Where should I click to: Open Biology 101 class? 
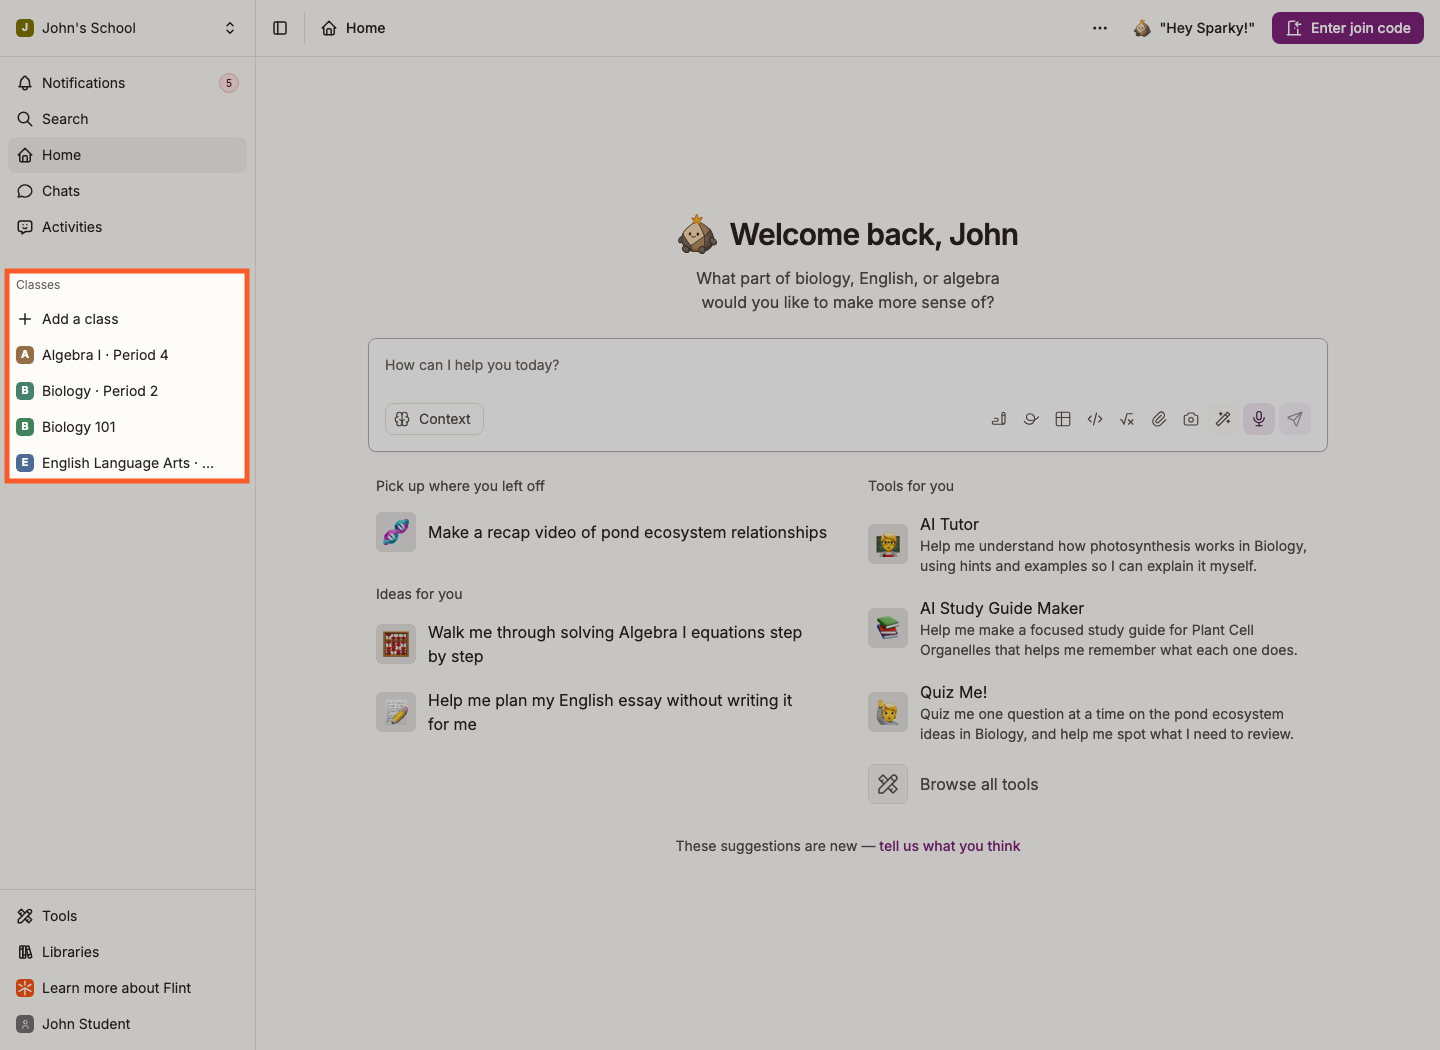point(127,427)
